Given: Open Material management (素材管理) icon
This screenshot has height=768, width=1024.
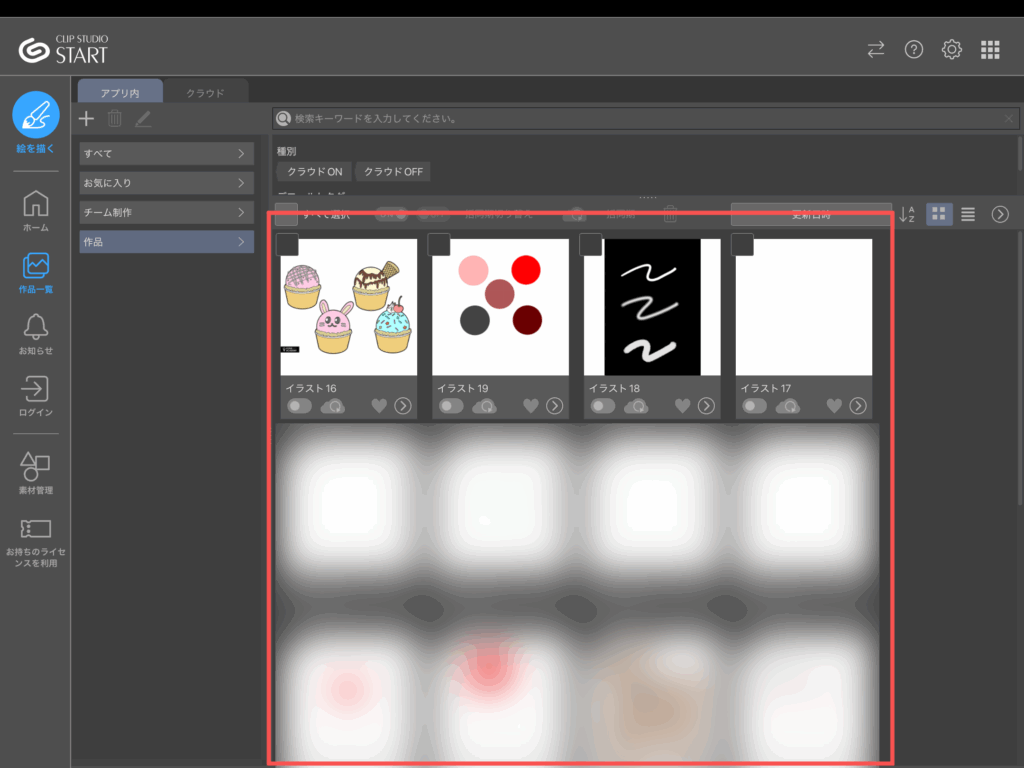Looking at the screenshot, I should point(35,465).
